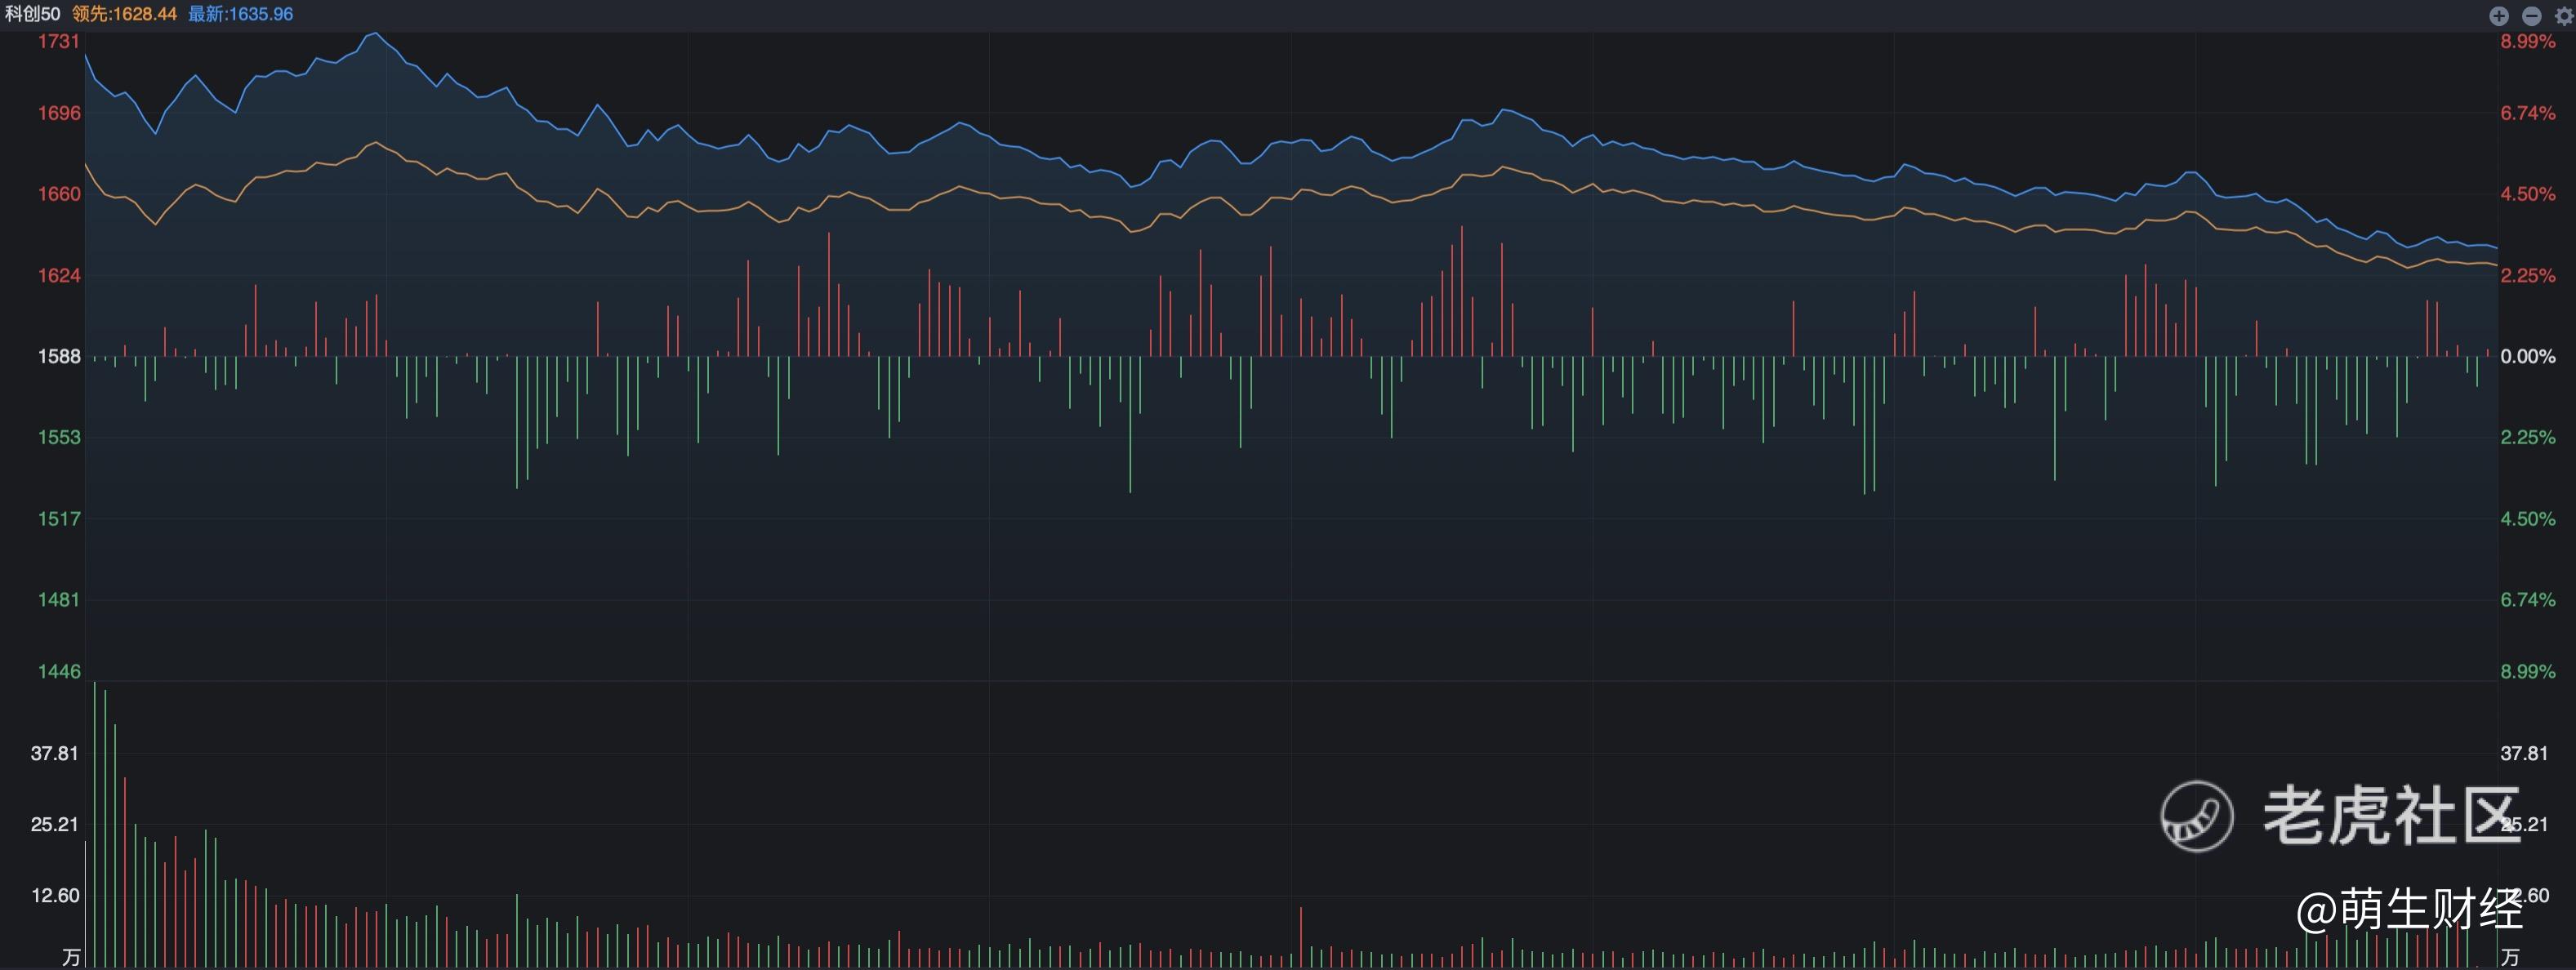Click the 1446 price axis label

pyautogui.click(x=59, y=671)
